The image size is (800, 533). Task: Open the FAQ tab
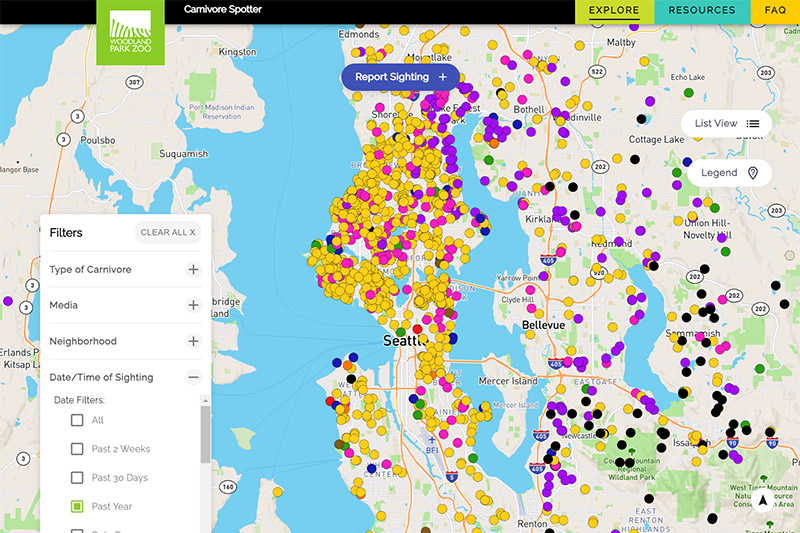point(775,11)
